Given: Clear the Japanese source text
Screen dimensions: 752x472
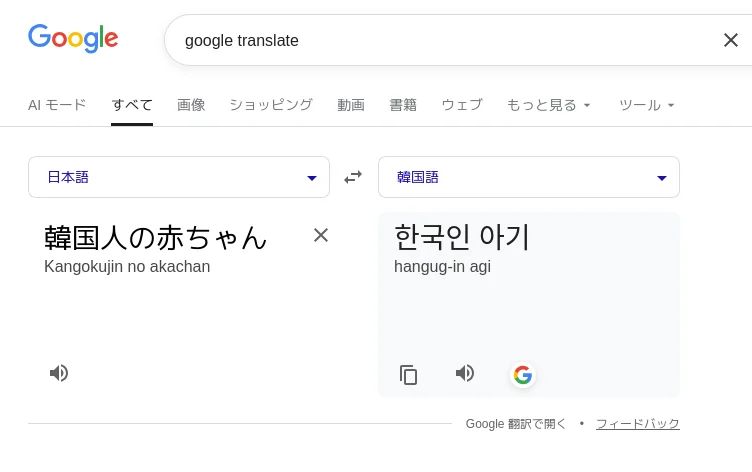Looking at the screenshot, I should (321, 235).
